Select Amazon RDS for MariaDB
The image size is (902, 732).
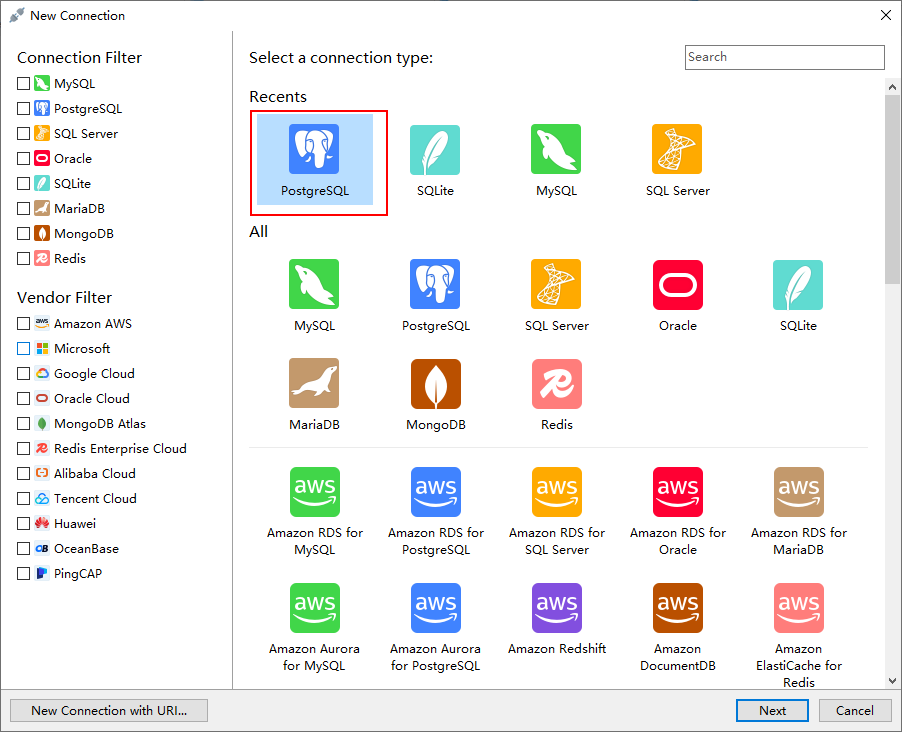[x=798, y=512]
